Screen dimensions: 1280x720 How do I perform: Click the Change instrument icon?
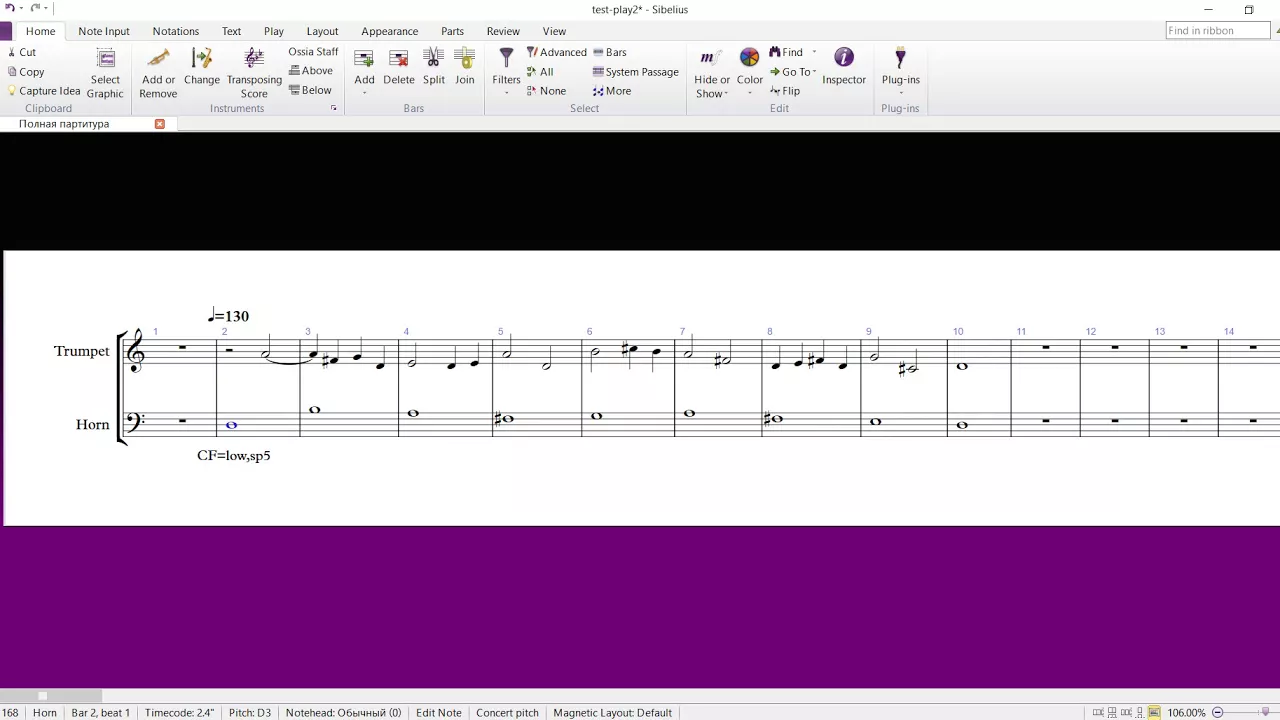[x=202, y=60]
